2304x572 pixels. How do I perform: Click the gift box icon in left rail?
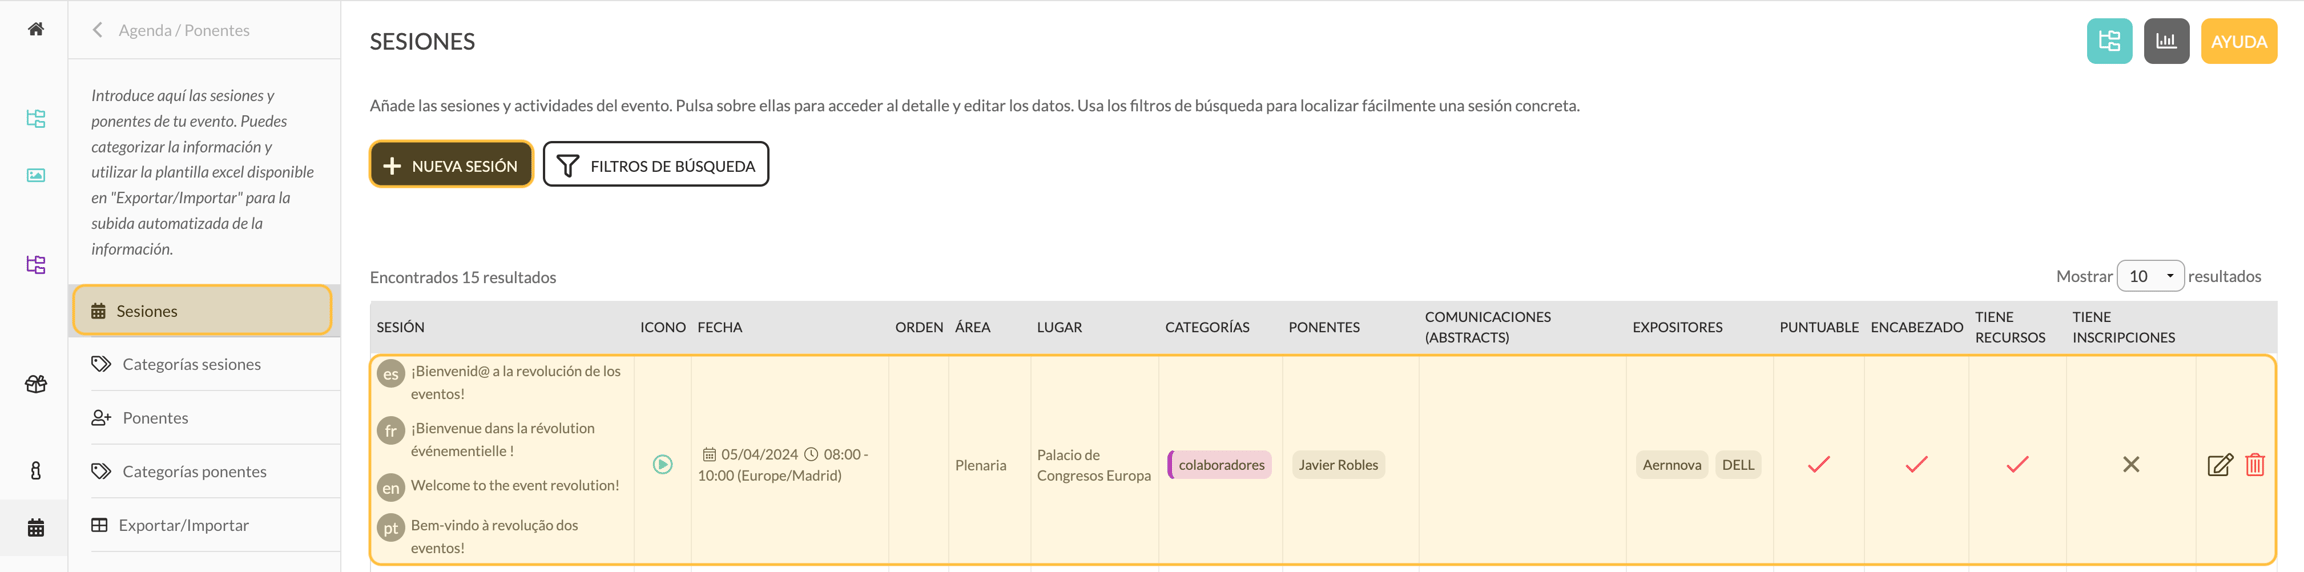pyautogui.click(x=36, y=384)
